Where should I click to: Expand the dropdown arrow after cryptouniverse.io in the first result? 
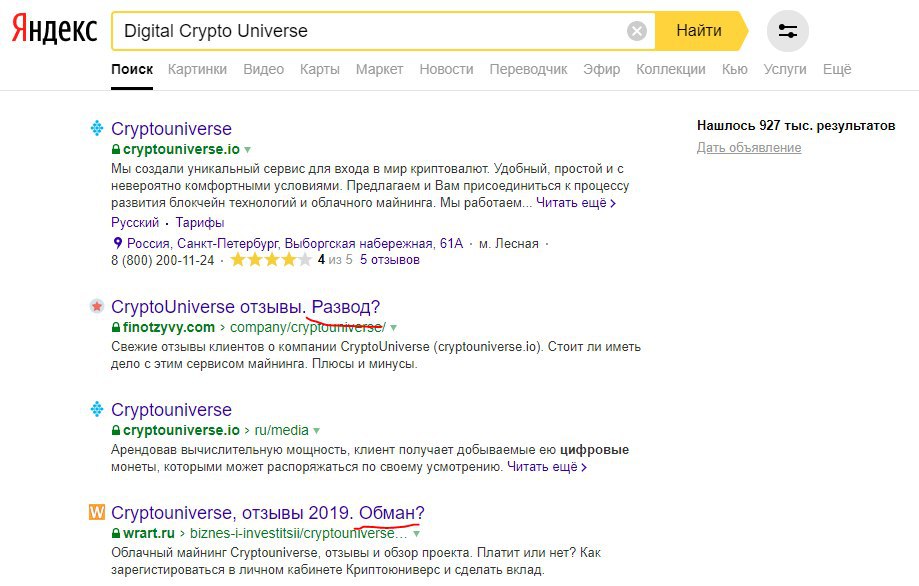pos(247,150)
